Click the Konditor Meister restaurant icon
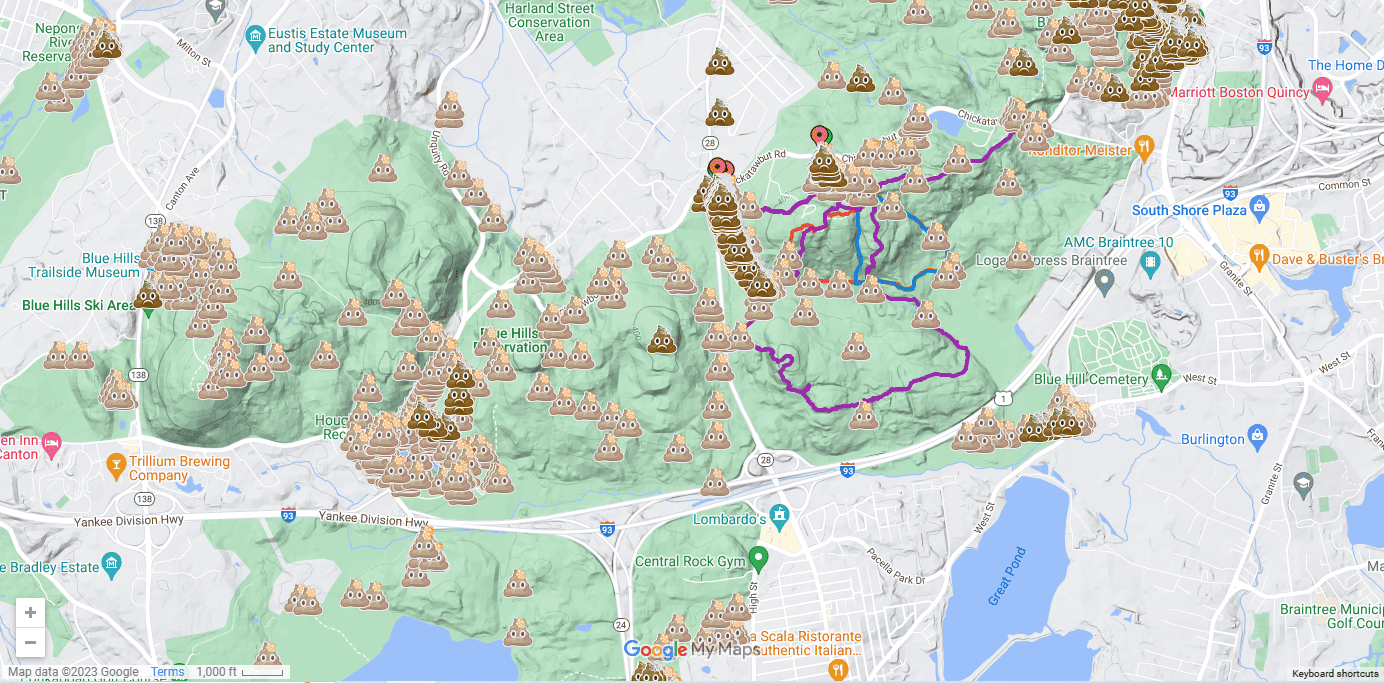The width and height of the screenshot is (1384, 683). 1146,148
